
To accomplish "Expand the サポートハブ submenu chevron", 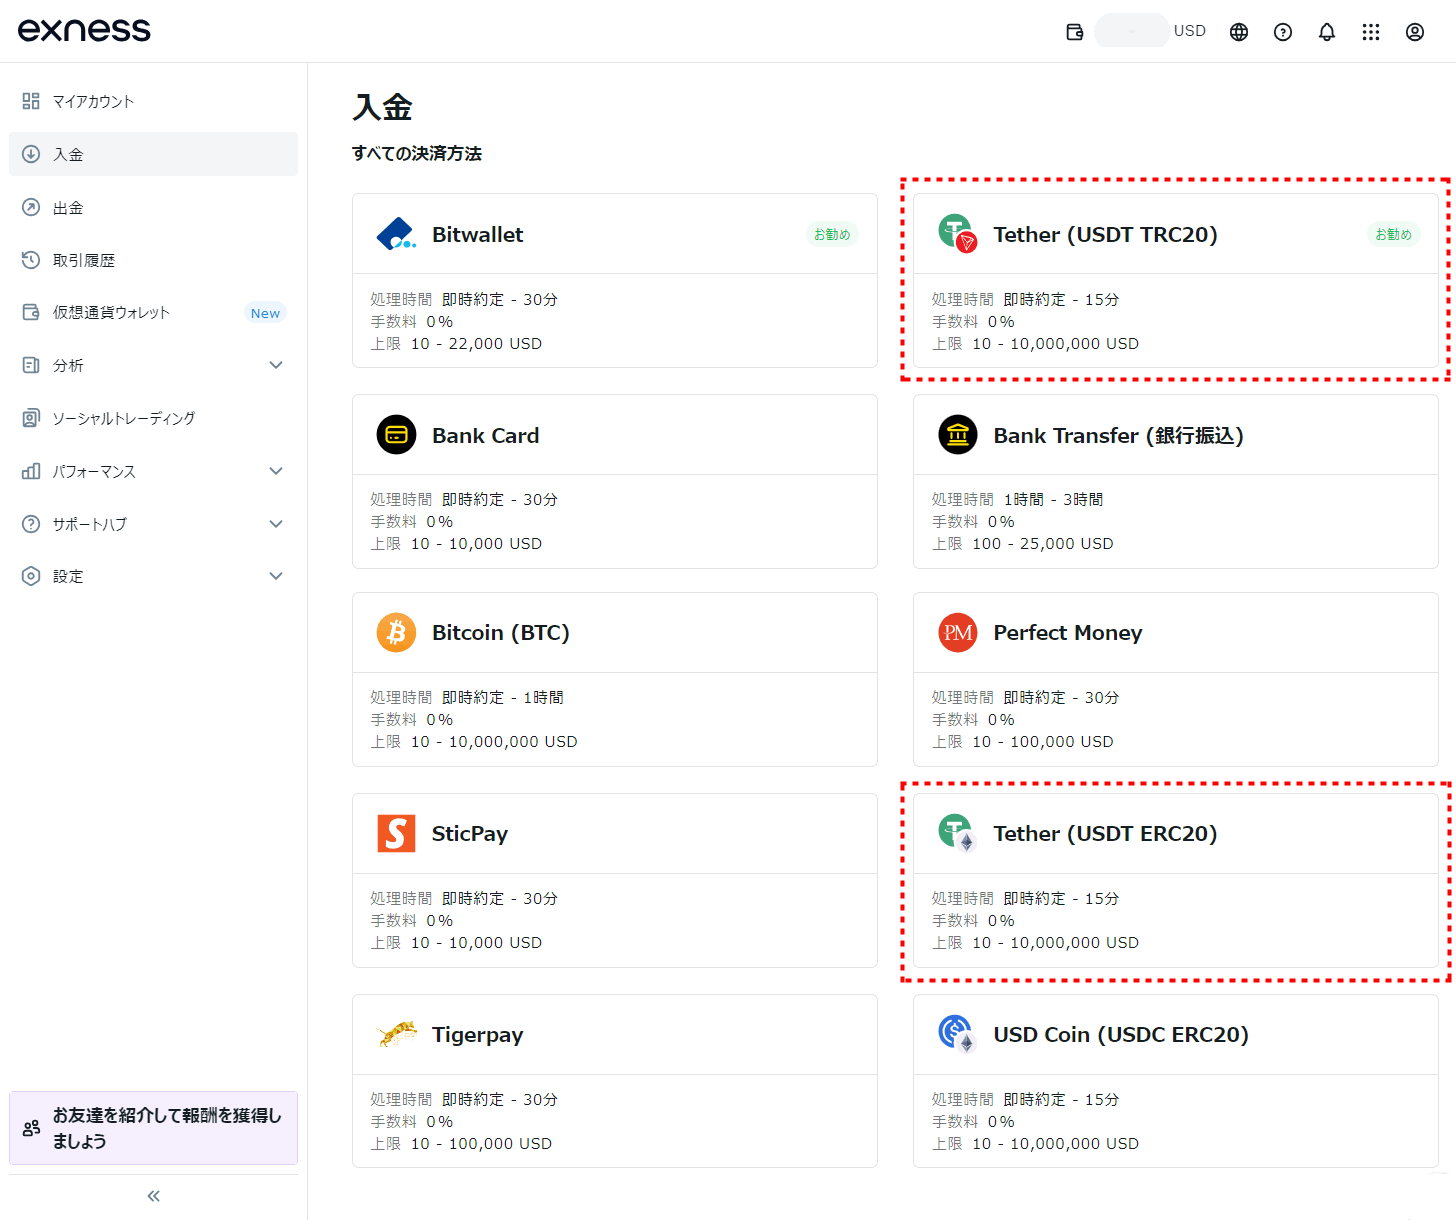I will tap(276, 524).
